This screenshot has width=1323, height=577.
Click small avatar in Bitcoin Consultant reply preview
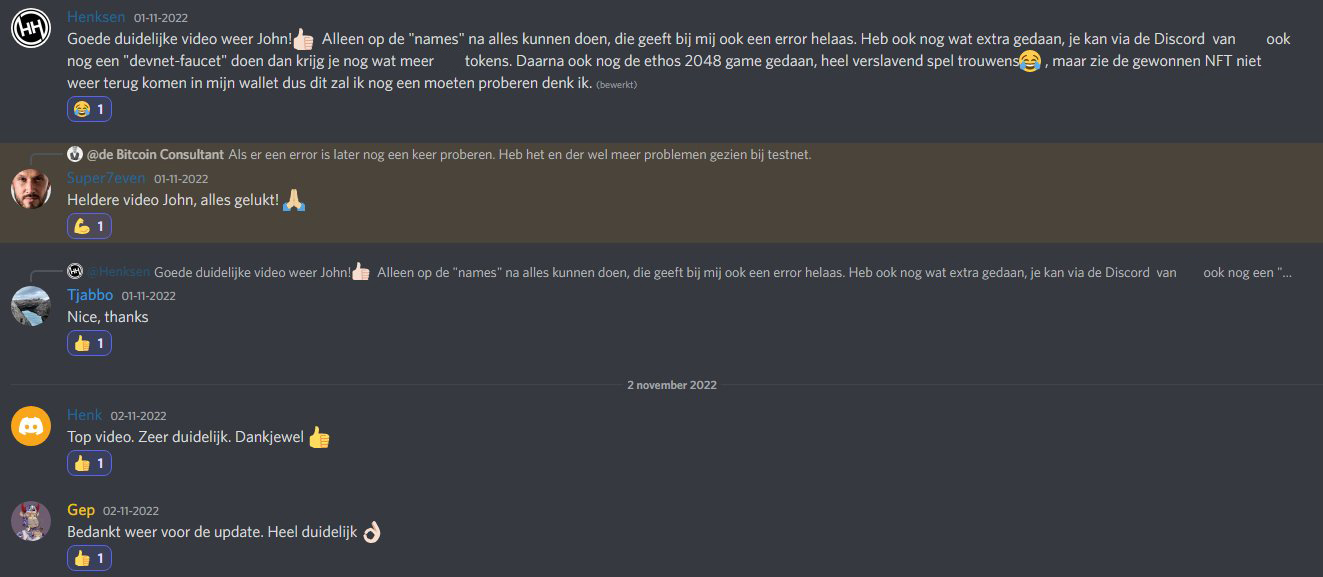click(74, 154)
